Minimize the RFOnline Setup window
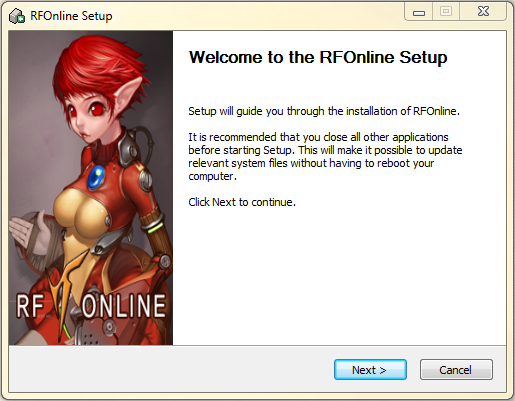The width and height of the screenshot is (515, 401). [419, 12]
